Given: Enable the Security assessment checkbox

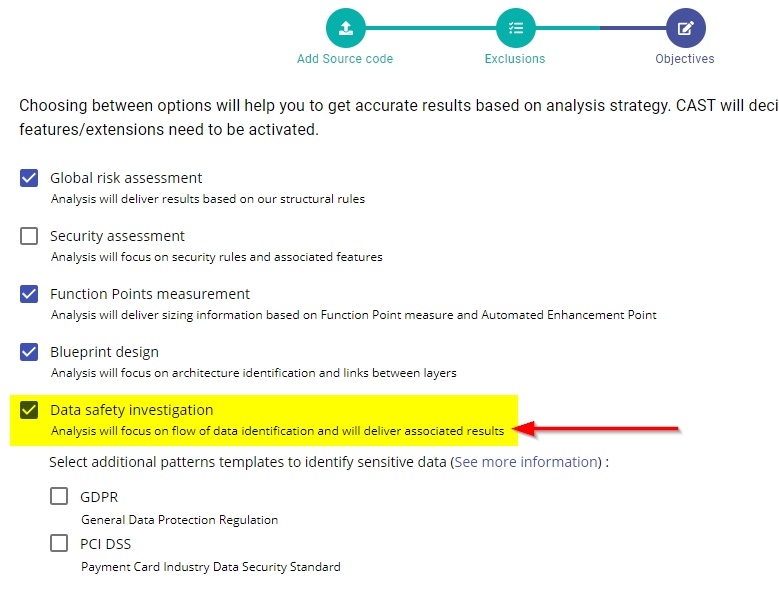Looking at the screenshot, I should click(29, 236).
